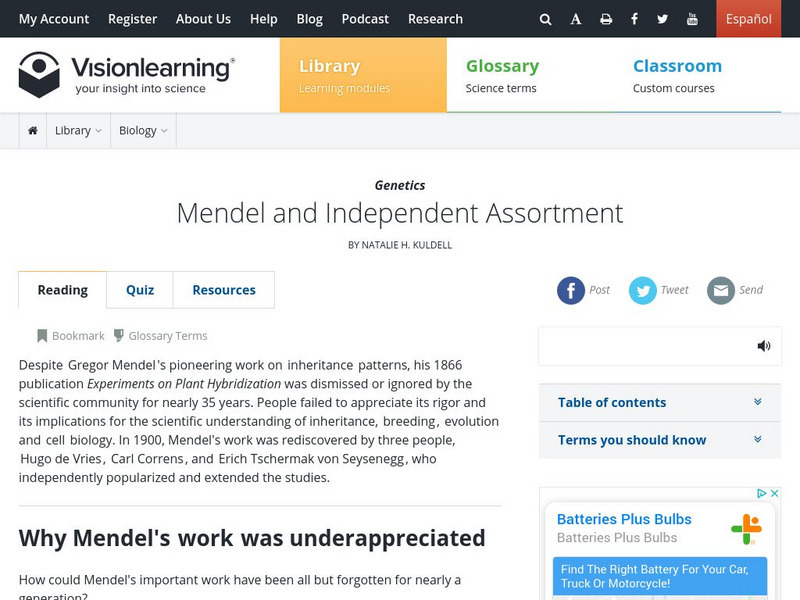
Task: Print page using printer icon
Action: (605, 19)
